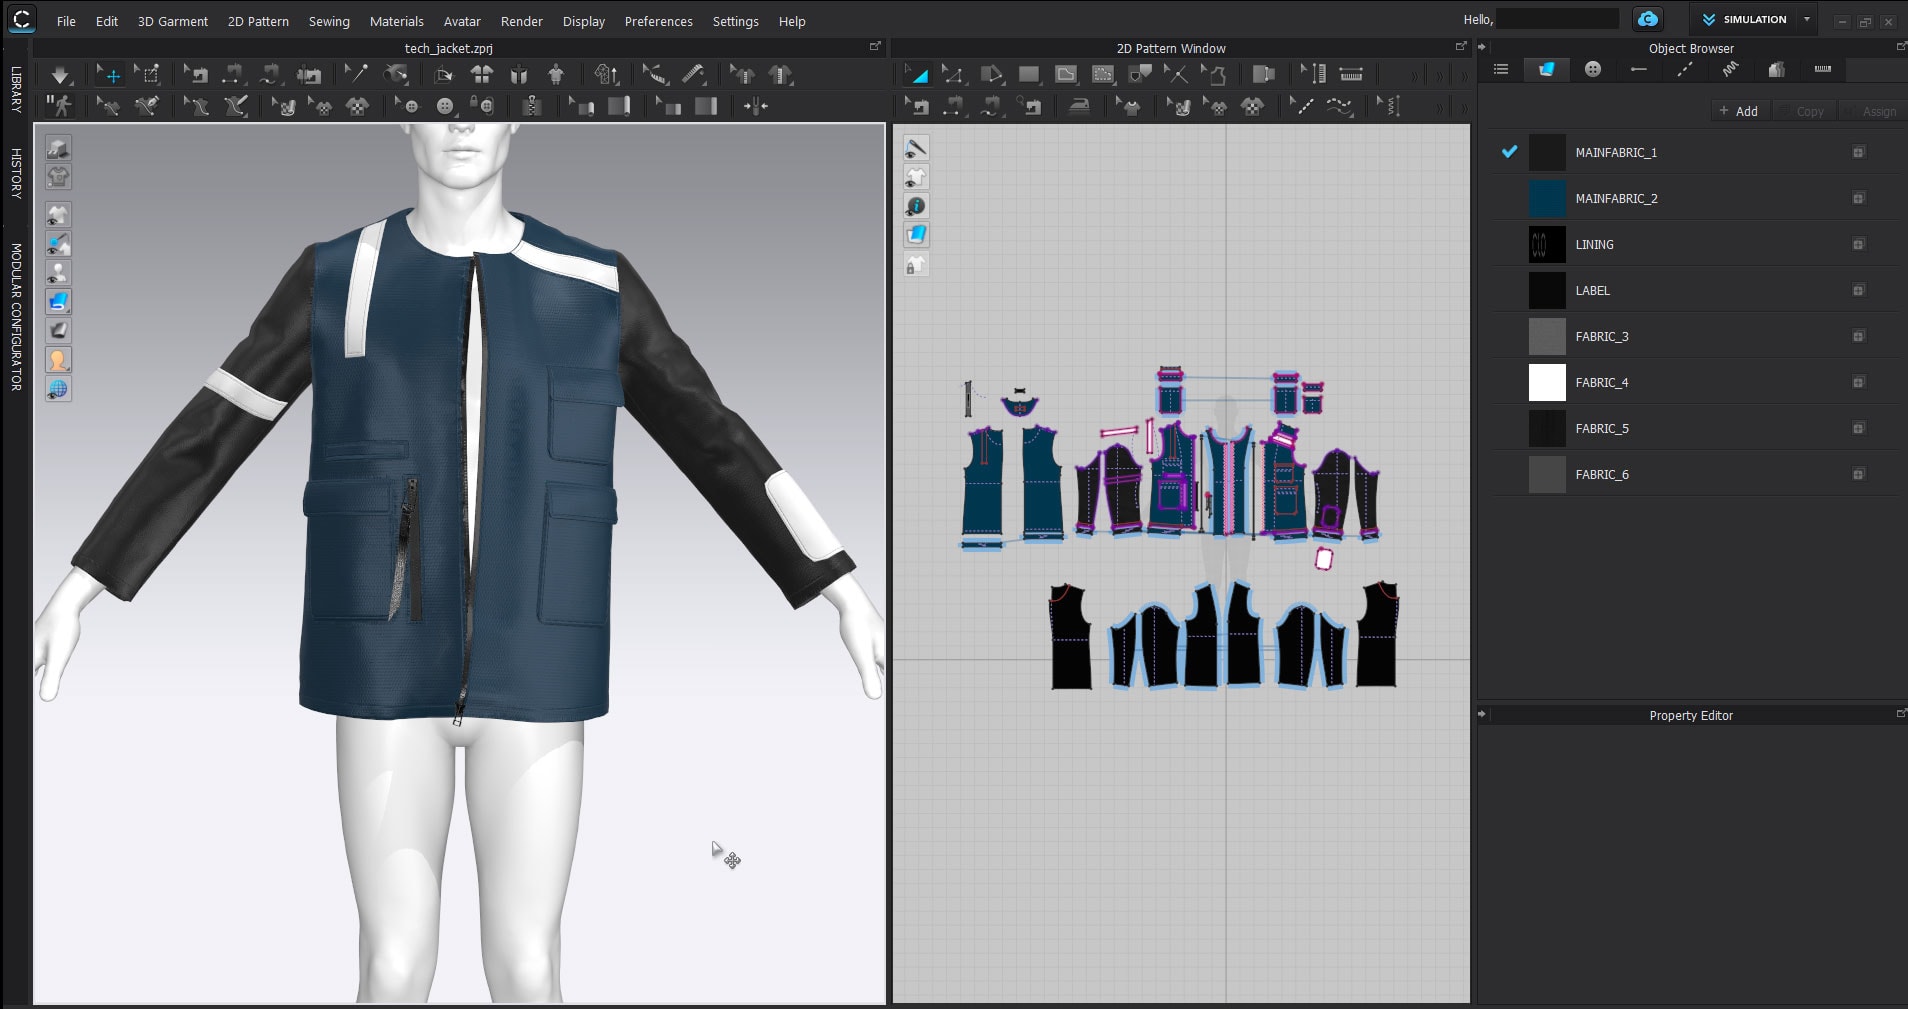Viewport: 1908px width, 1009px height.
Task: Select the Rectangle pattern tool in 2D toolbar
Action: [x=1028, y=75]
